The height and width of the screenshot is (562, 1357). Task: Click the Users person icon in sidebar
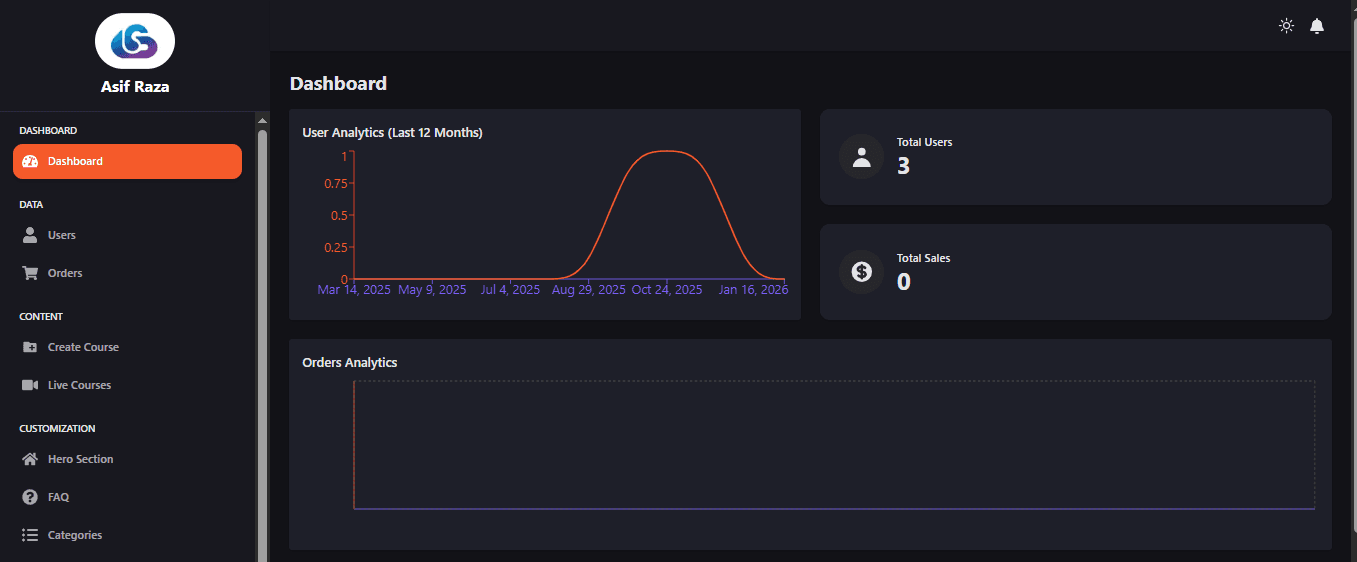pos(30,235)
